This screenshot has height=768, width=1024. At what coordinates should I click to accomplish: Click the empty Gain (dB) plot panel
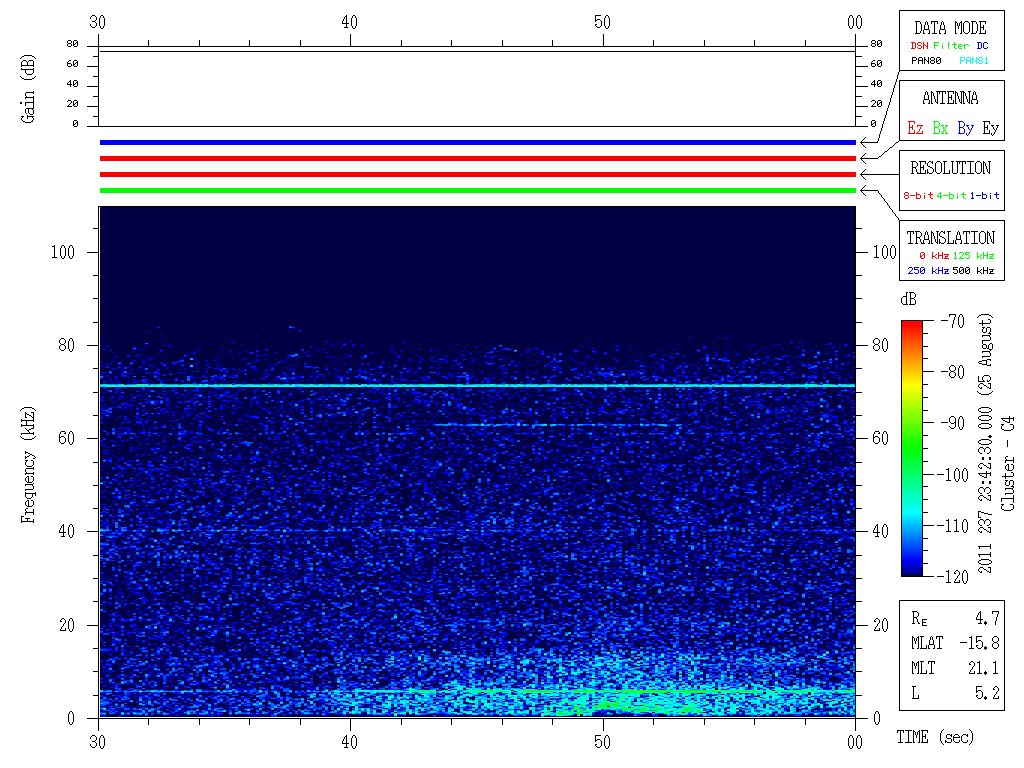478,88
